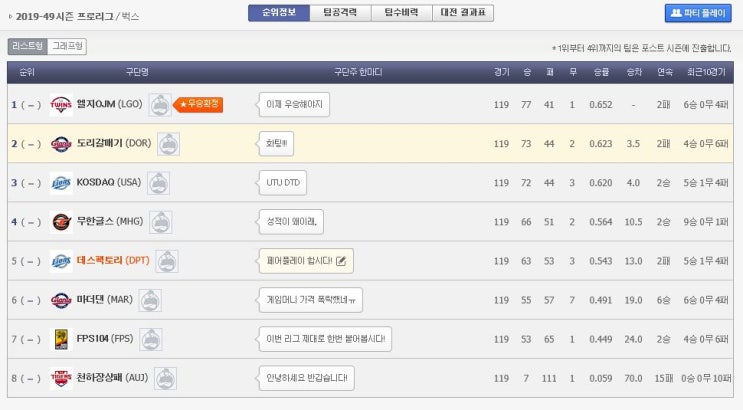Open owner avatar beside 데스팩토리 (DPT)
The height and width of the screenshot is (410, 743).
[167, 261]
